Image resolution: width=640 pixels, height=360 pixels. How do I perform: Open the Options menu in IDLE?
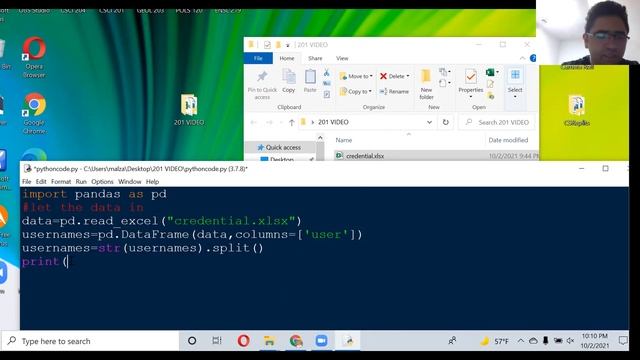point(102,182)
